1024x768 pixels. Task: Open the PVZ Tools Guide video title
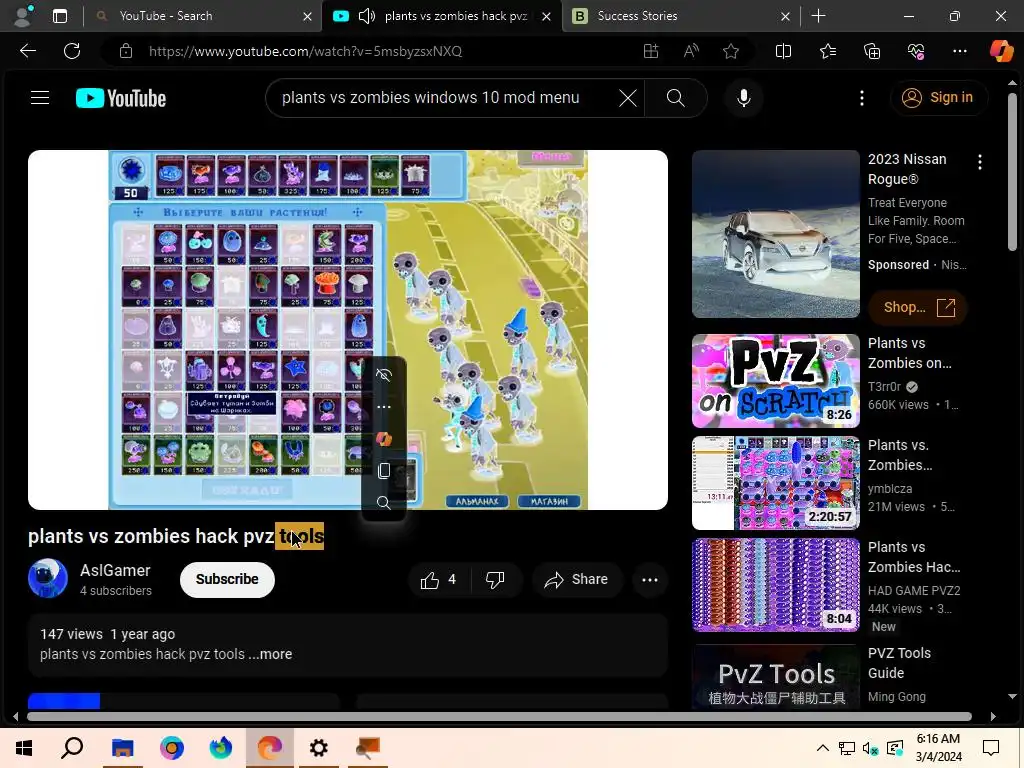tap(899, 663)
